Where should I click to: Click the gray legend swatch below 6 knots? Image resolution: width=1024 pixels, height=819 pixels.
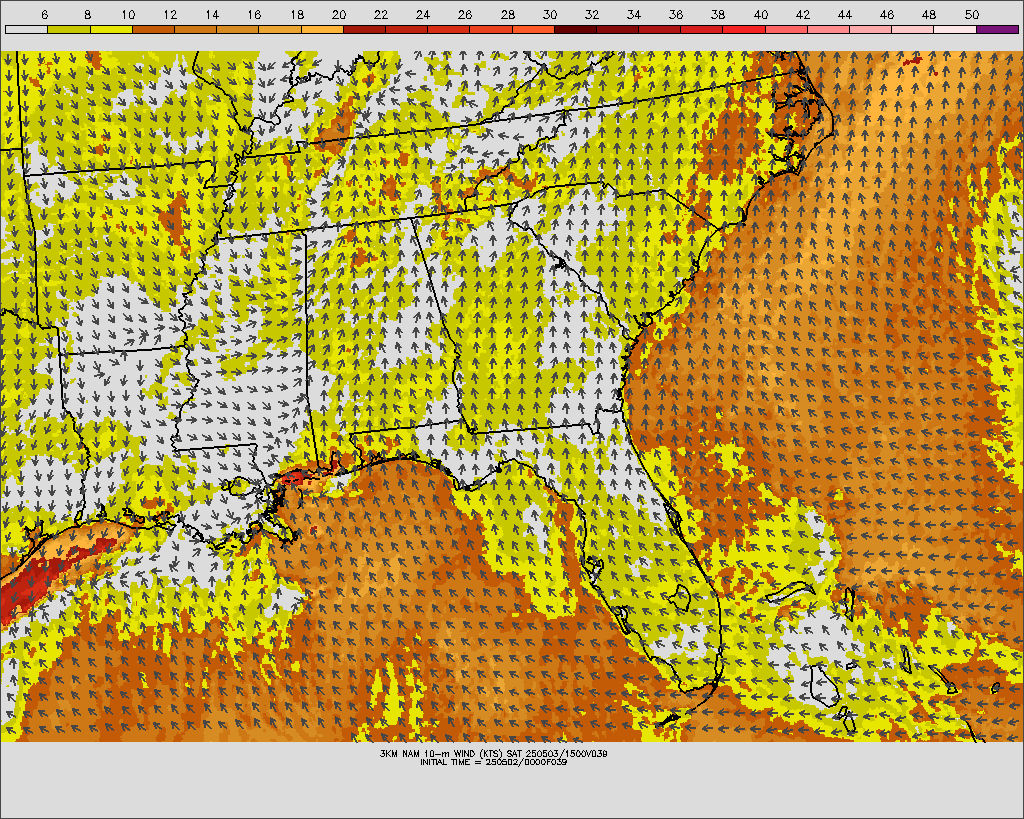pyautogui.click(x=26, y=29)
